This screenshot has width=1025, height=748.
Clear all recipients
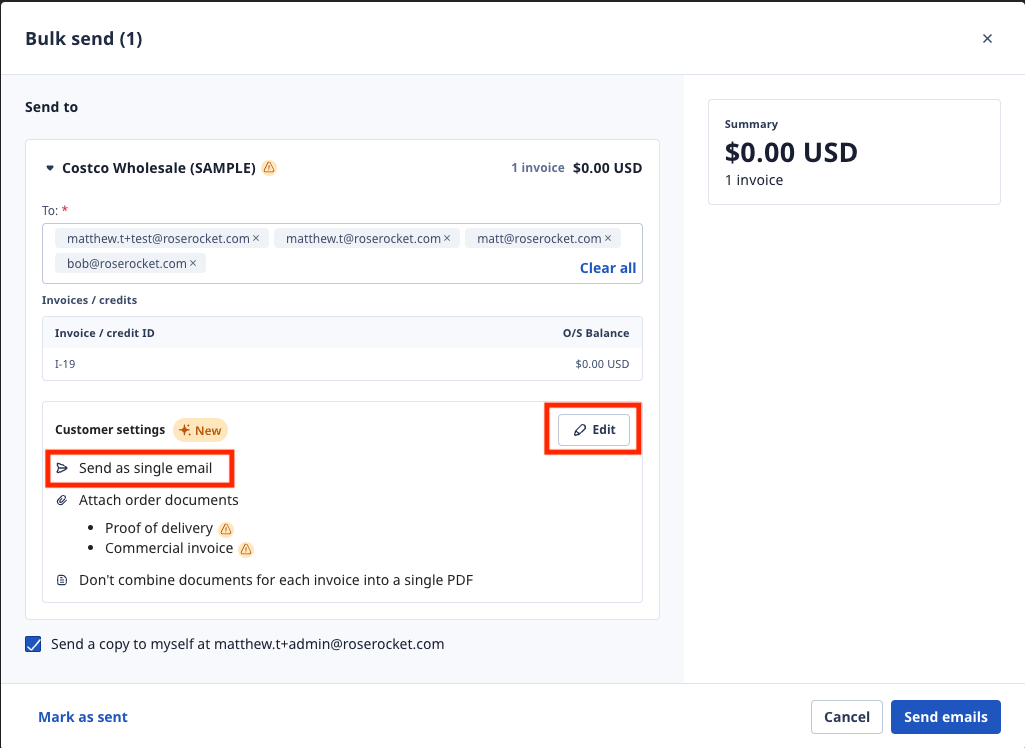(x=608, y=268)
